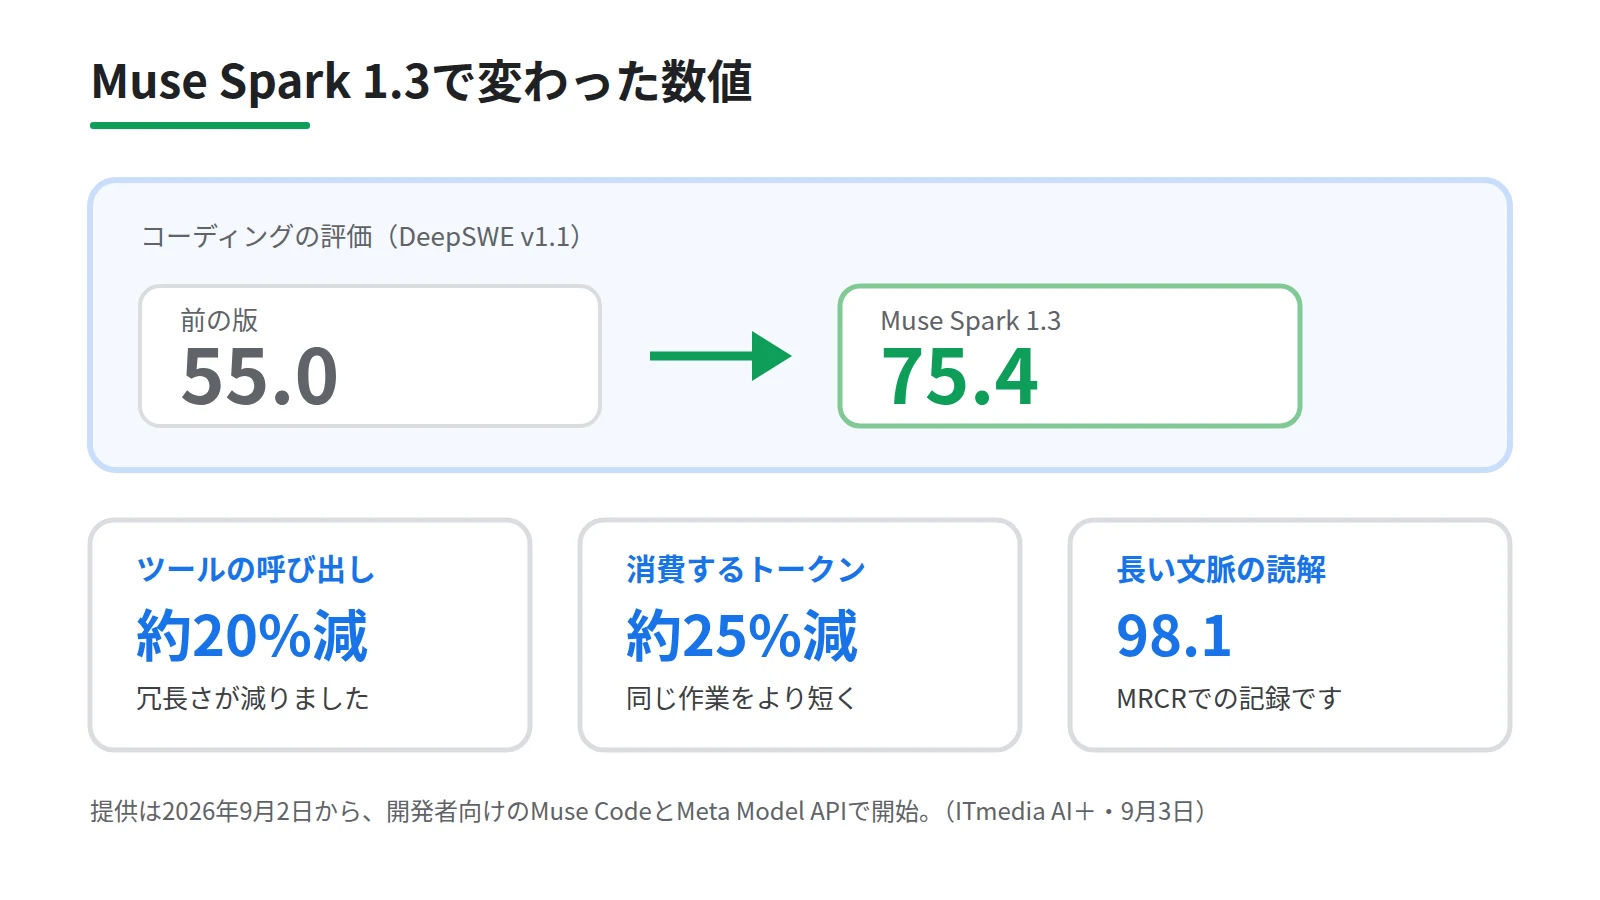Click the 'ツールの呼び出し' heading
1600x900 pixels.
256,570
